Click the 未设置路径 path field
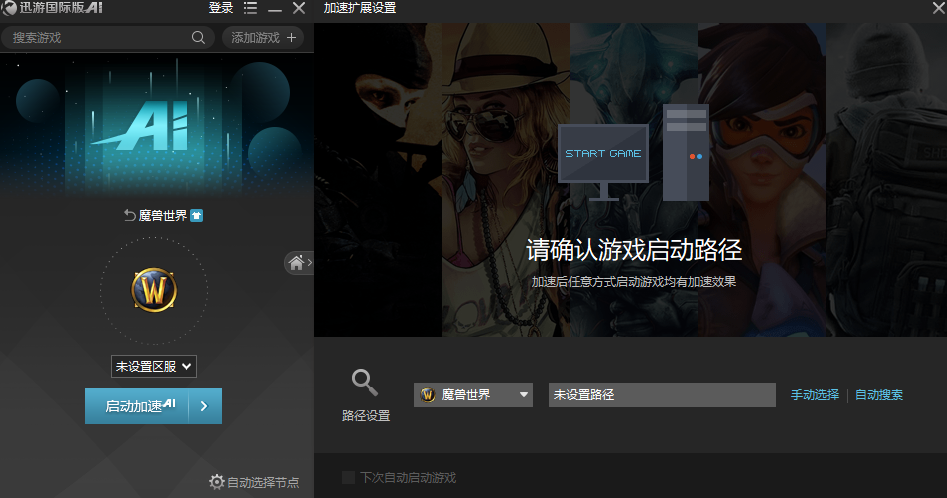The image size is (947, 498). (662, 395)
